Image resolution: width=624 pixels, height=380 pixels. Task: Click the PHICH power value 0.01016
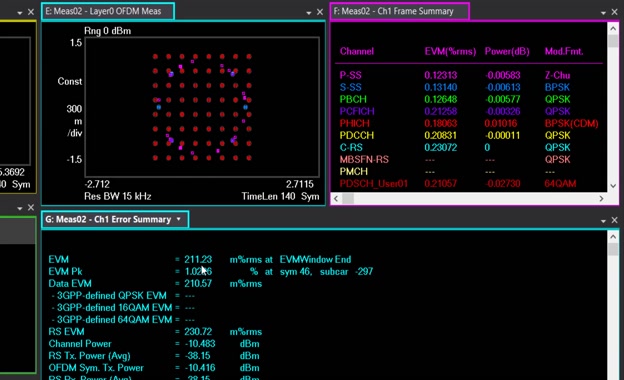(501, 123)
